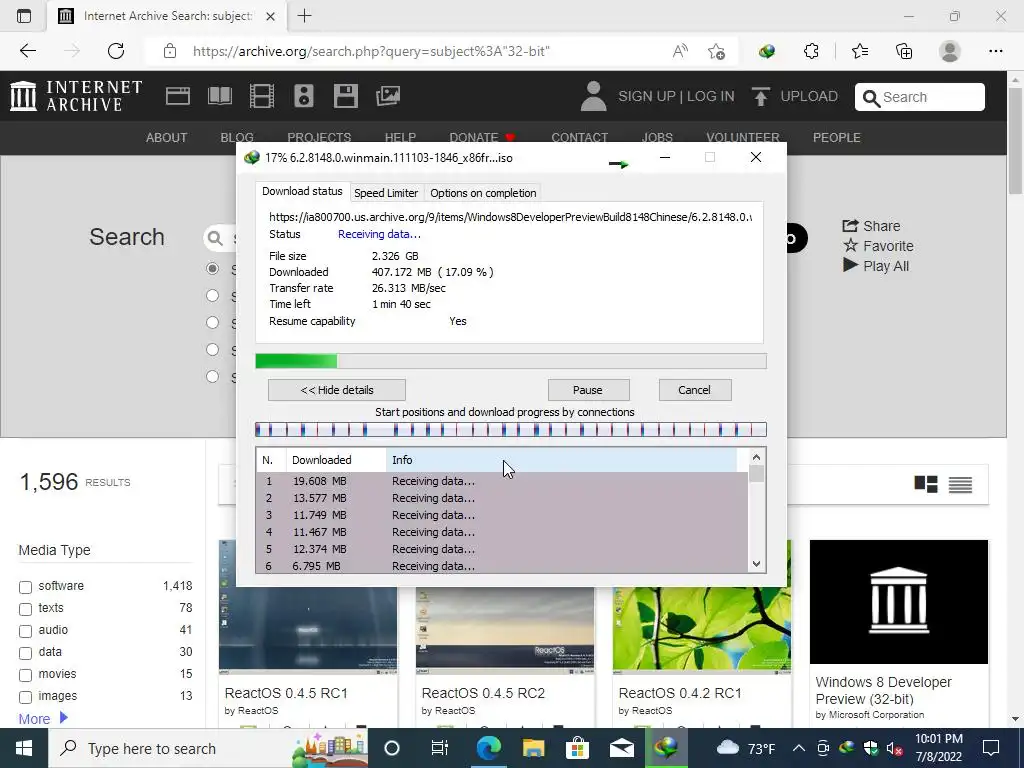
Task: Check the texts media type checkbox
Action: (x=25, y=609)
